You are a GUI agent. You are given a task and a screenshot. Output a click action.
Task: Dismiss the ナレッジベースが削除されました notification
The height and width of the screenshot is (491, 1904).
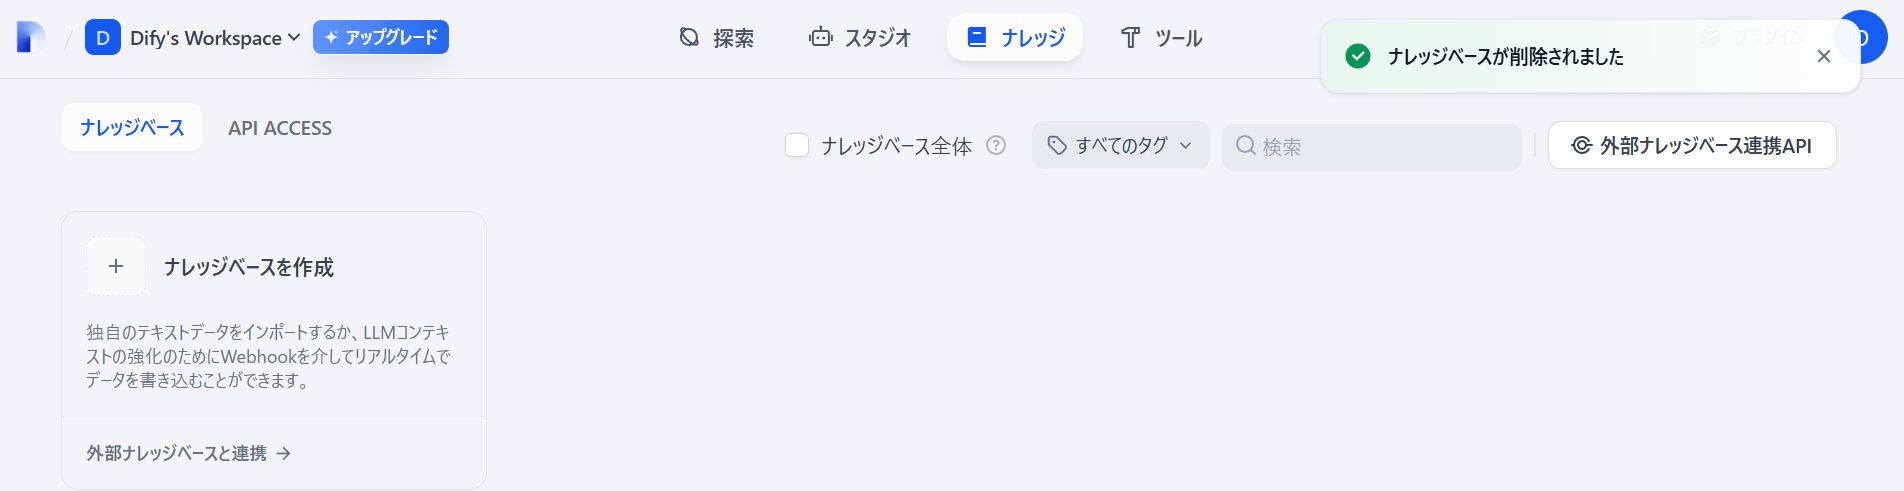click(x=1824, y=56)
